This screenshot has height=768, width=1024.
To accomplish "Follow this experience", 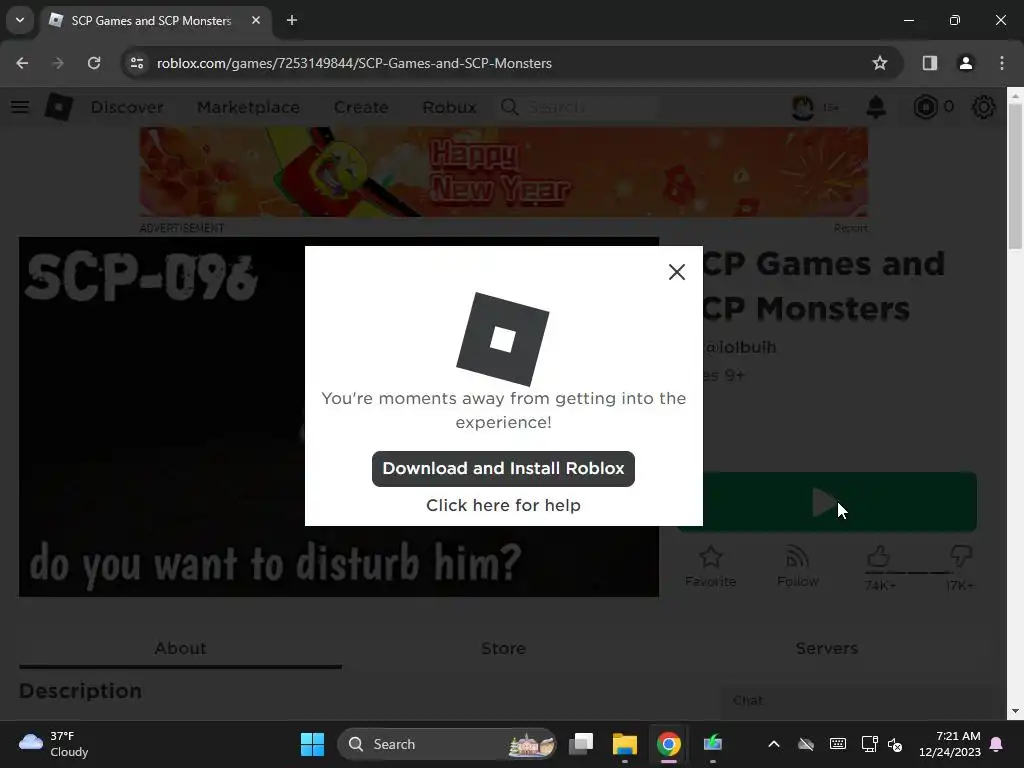I will coord(797,566).
